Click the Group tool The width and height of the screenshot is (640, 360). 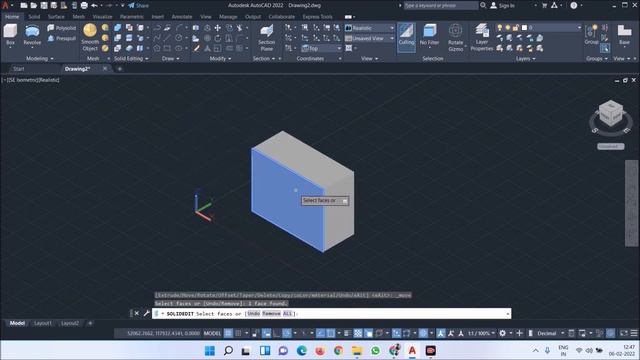591,35
